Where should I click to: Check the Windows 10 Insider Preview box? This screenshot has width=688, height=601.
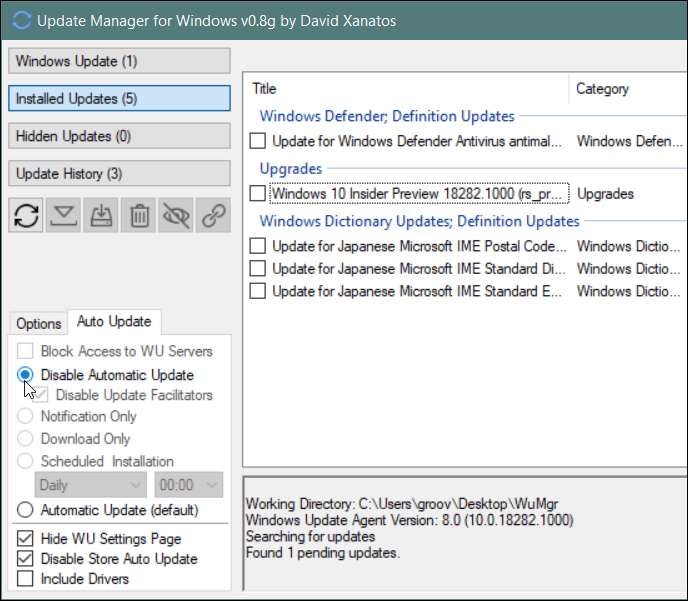click(258, 193)
